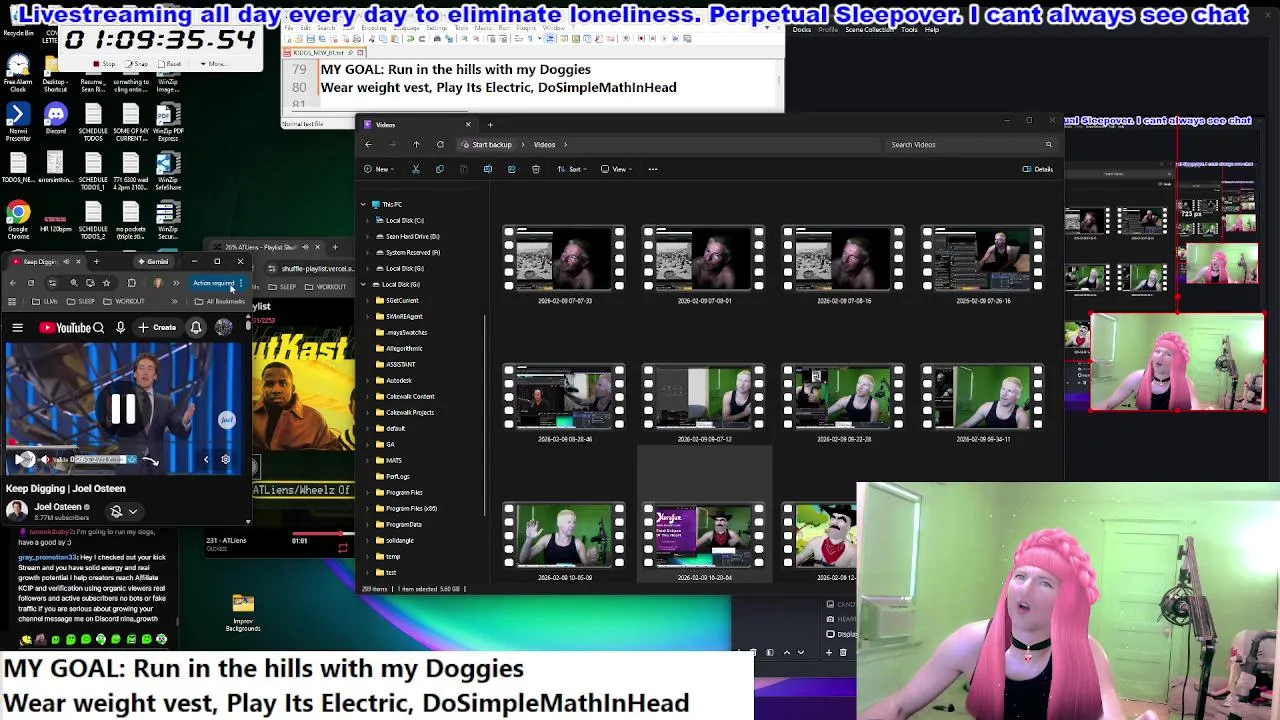
Task: Open YouTube player settings gear
Action: pos(225,460)
